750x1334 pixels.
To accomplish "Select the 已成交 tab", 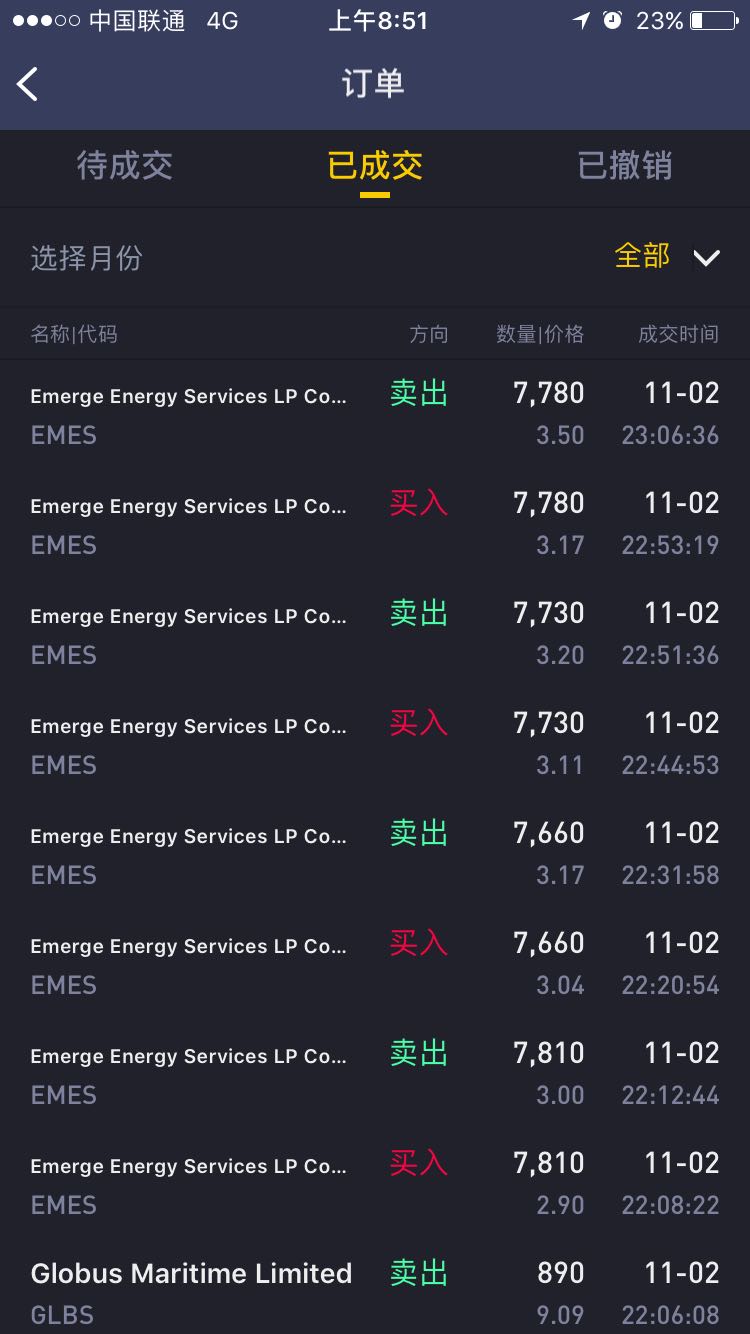I will pos(375,166).
